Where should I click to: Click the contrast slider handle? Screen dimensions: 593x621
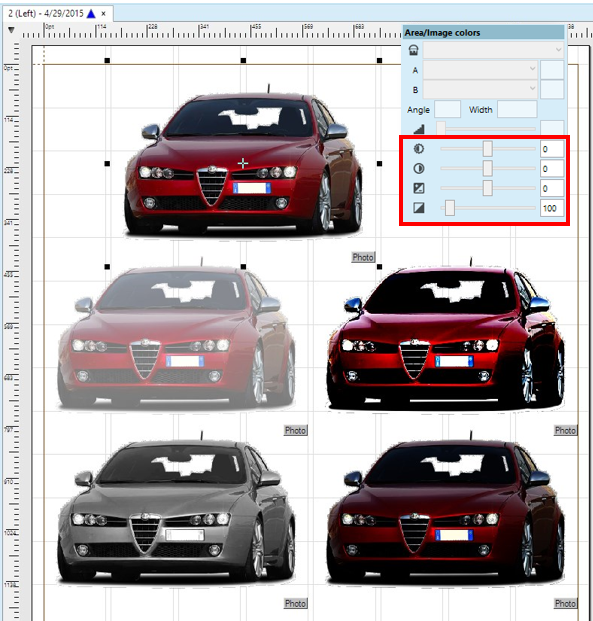coord(488,168)
